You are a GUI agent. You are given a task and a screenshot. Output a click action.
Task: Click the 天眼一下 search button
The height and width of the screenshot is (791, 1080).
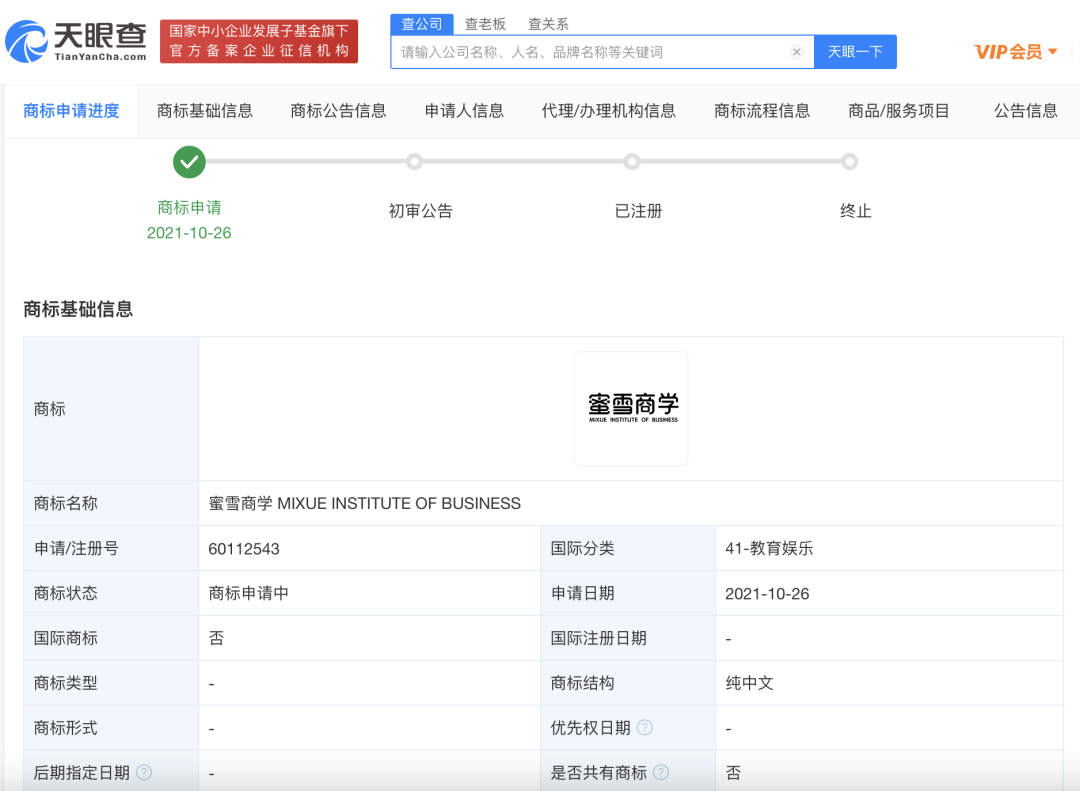pos(855,52)
